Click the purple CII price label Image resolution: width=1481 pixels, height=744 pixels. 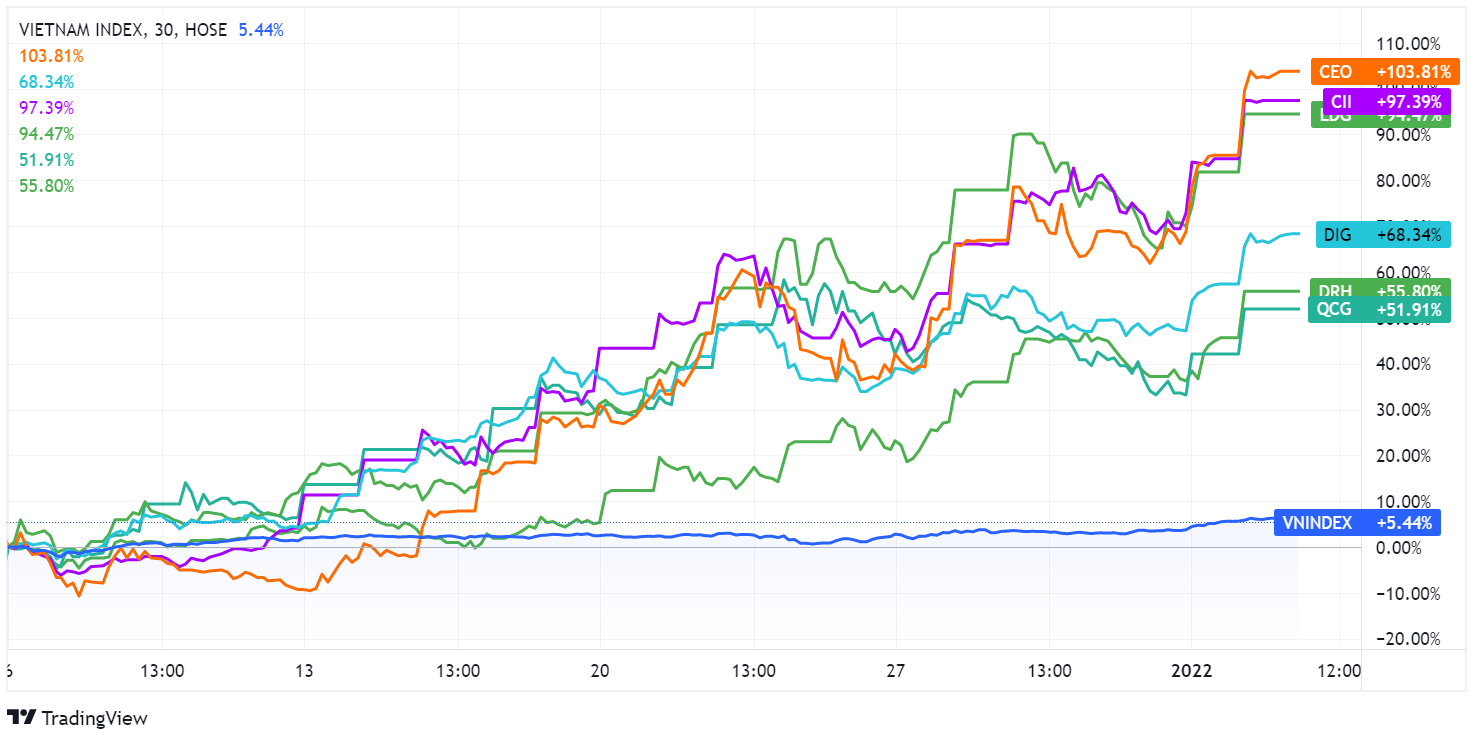[1385, 101]
